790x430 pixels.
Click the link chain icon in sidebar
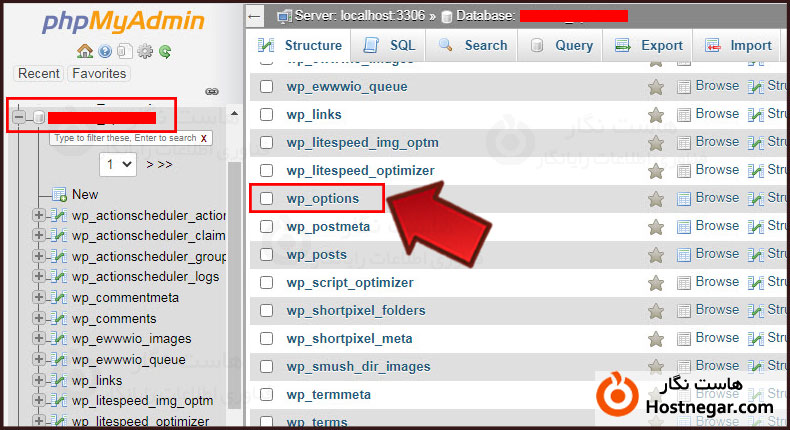point(211,91)
